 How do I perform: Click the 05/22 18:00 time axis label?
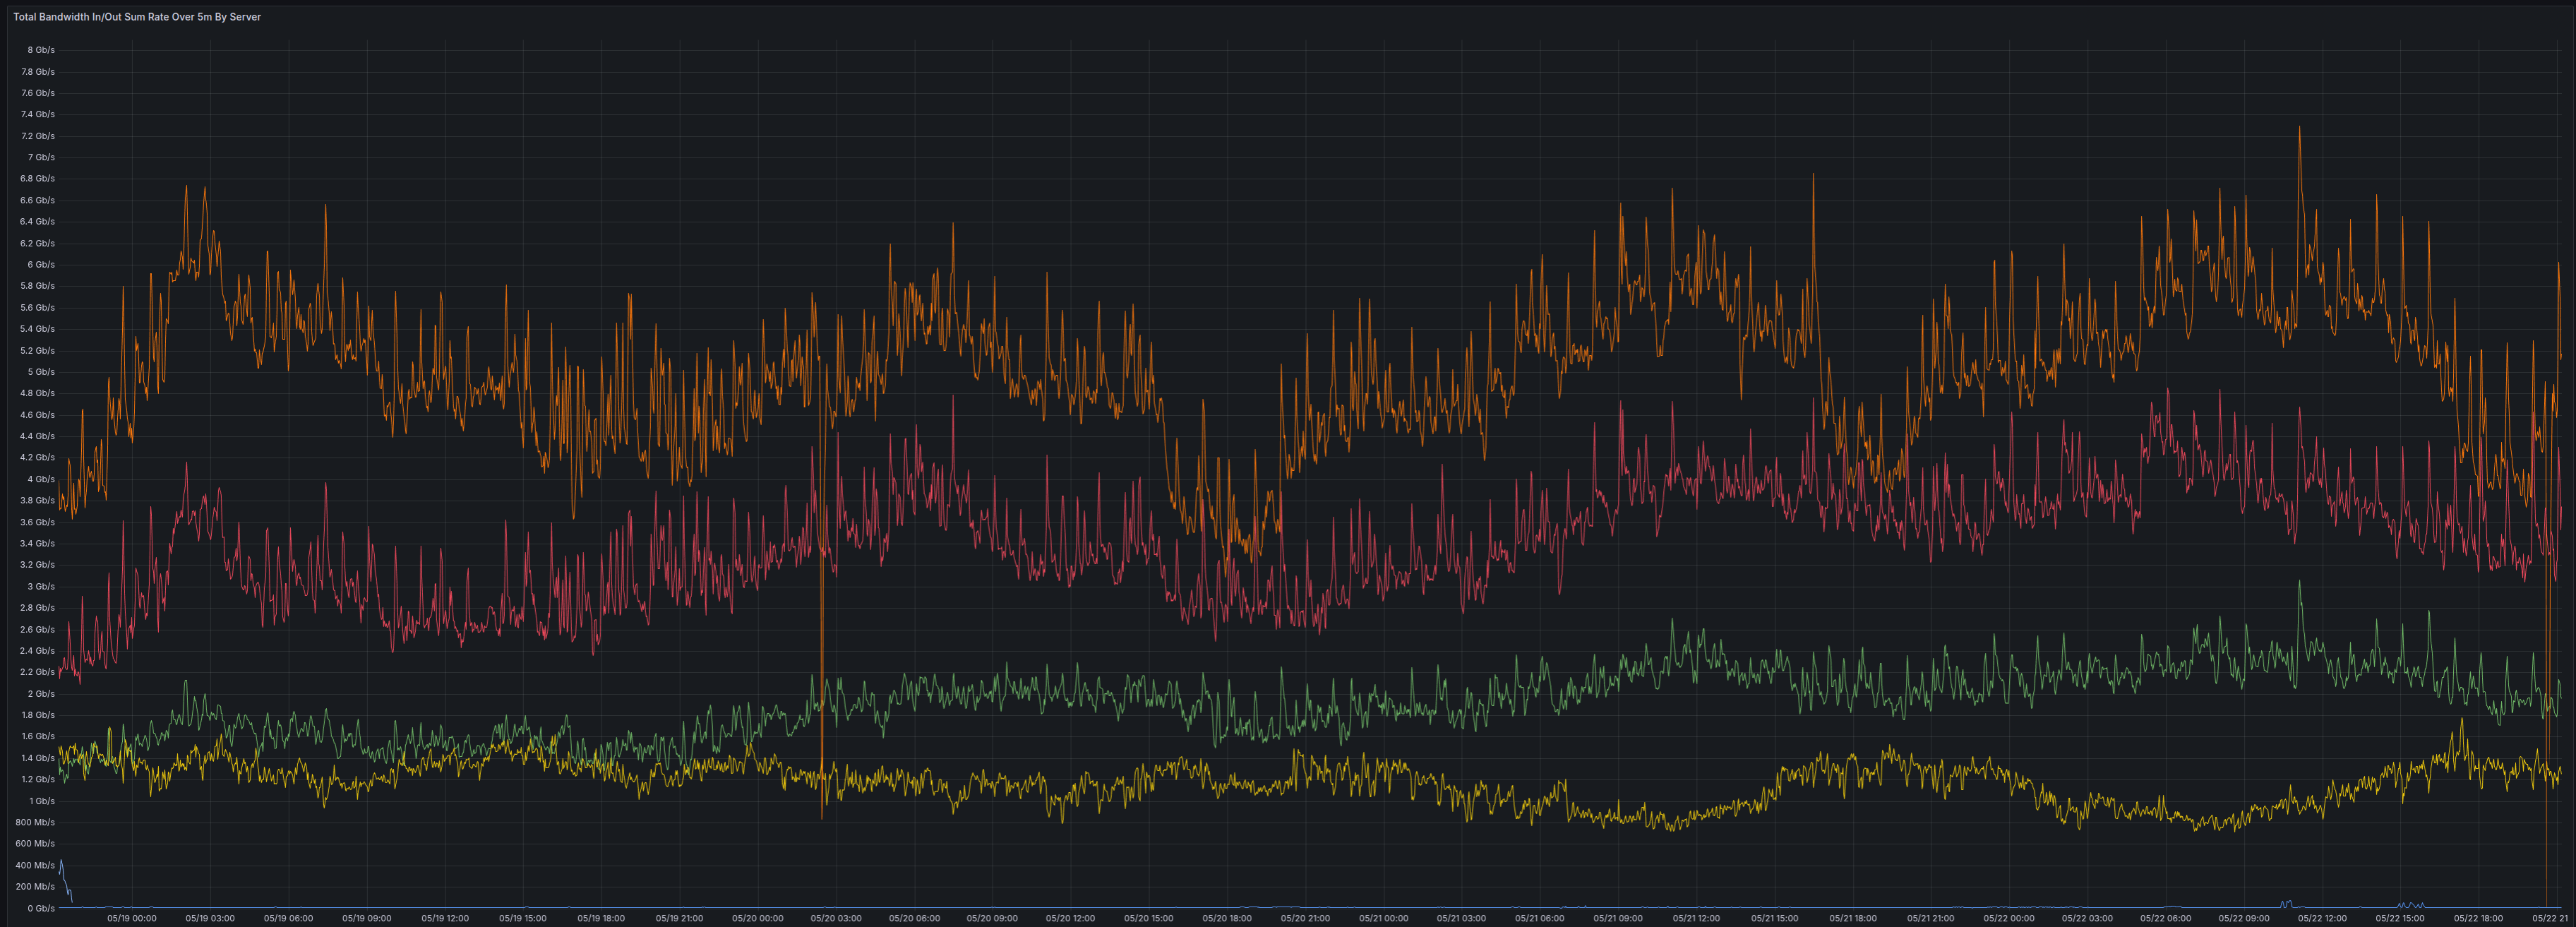coord(2478,918)
